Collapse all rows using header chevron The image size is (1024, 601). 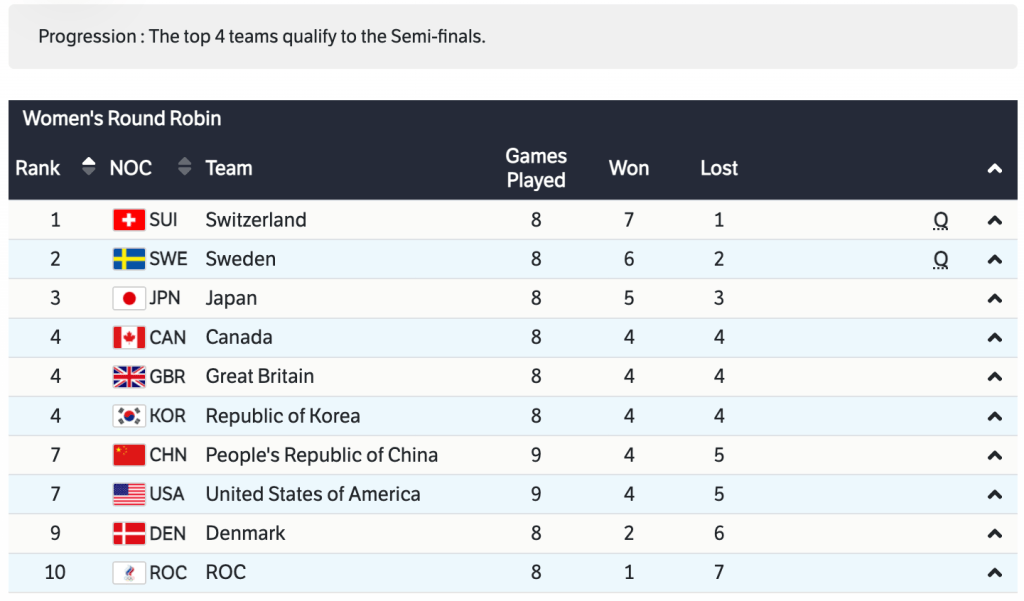pyautogui.click(x=994, y=169)
